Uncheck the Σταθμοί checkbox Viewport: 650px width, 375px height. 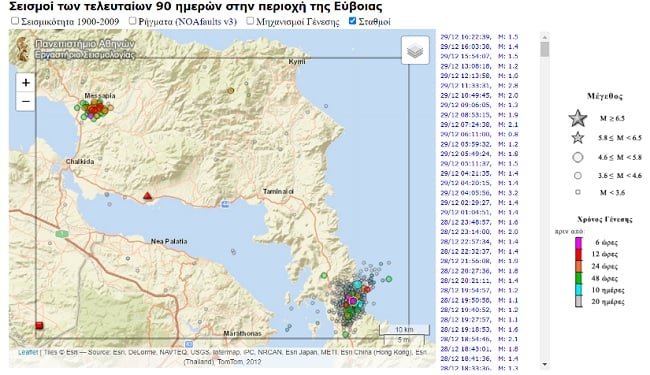[x=352, y=21]
